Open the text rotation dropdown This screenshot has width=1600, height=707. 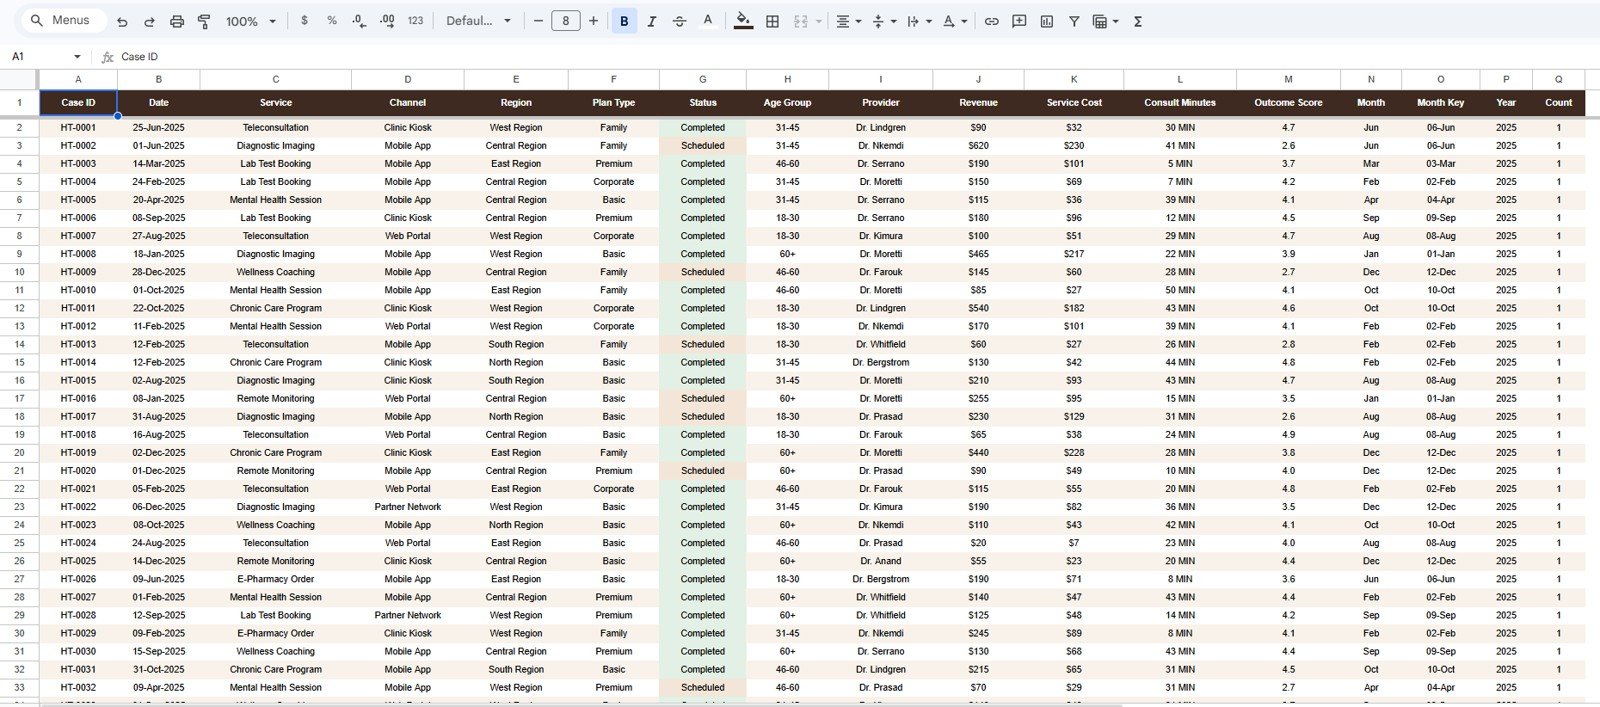(x=954, y=21)
